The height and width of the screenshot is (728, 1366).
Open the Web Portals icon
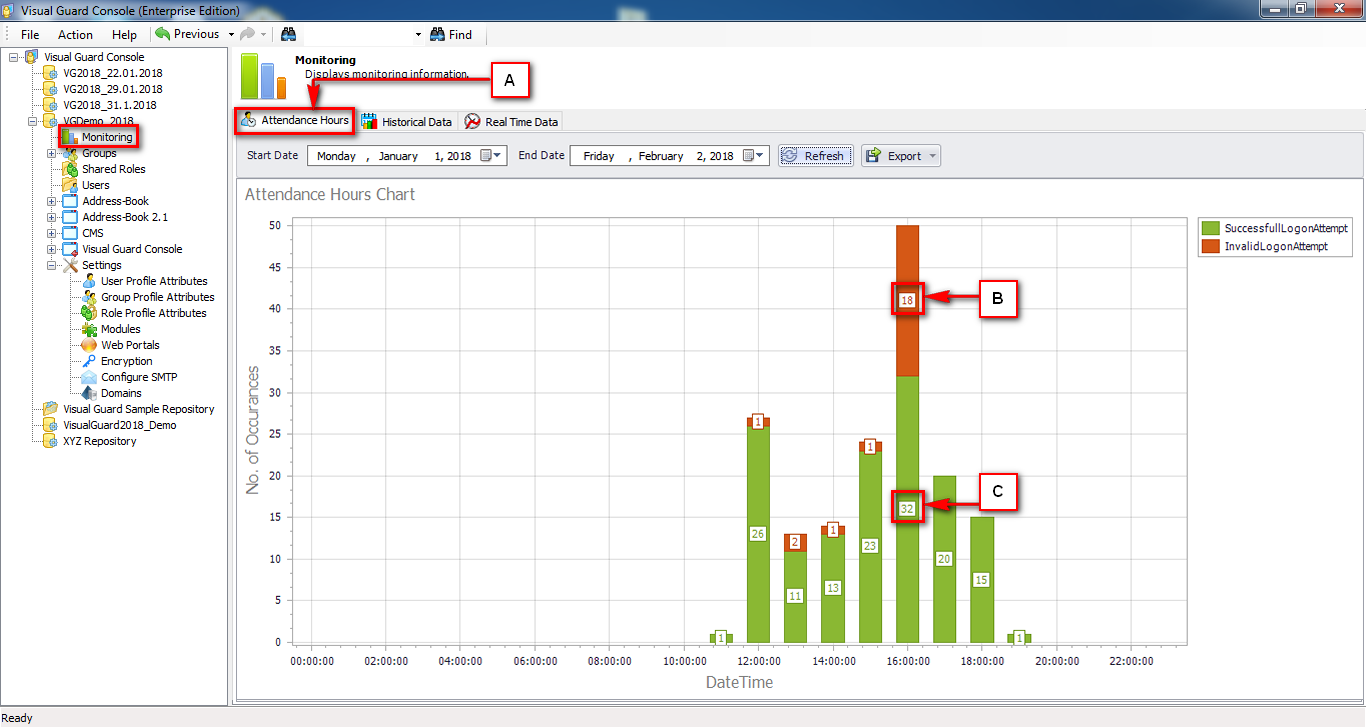pyautogui.click(x=89, y=345)
